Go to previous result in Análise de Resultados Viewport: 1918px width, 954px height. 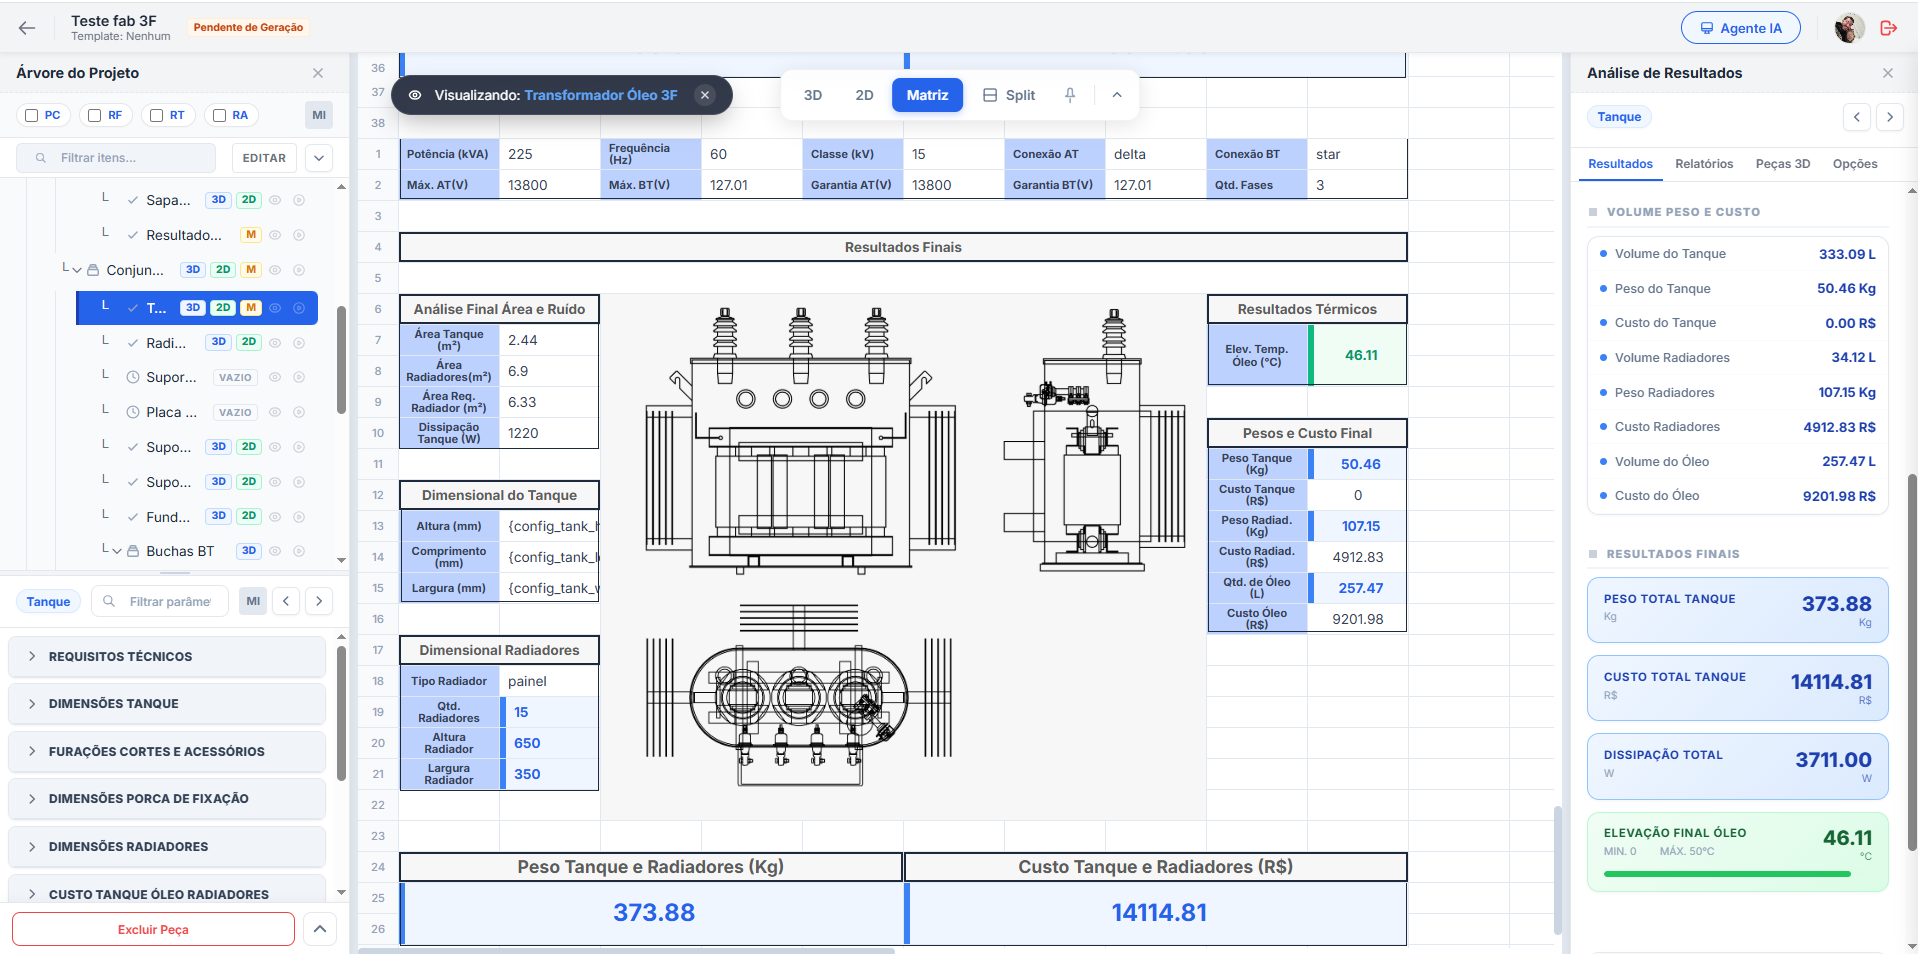pyautogui.click(x=1857, y=117)
